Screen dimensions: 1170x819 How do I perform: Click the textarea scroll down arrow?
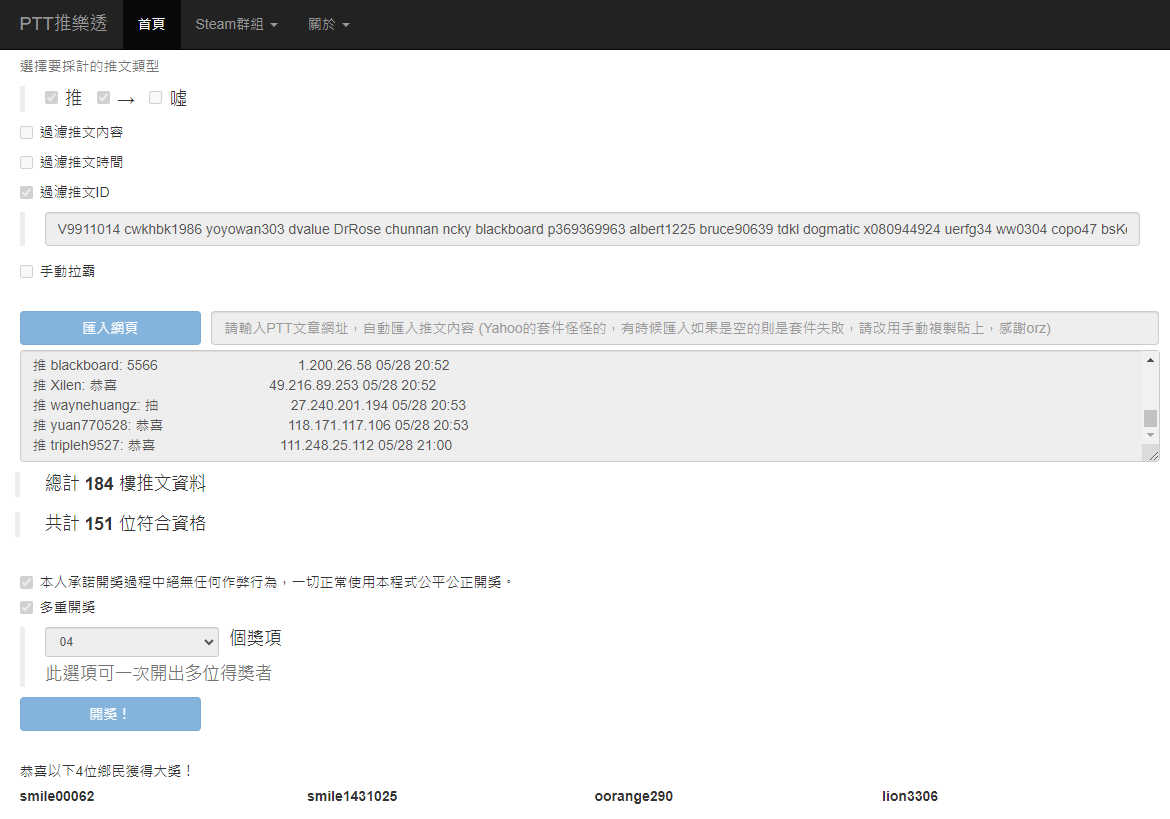(x=1151, y=435)
